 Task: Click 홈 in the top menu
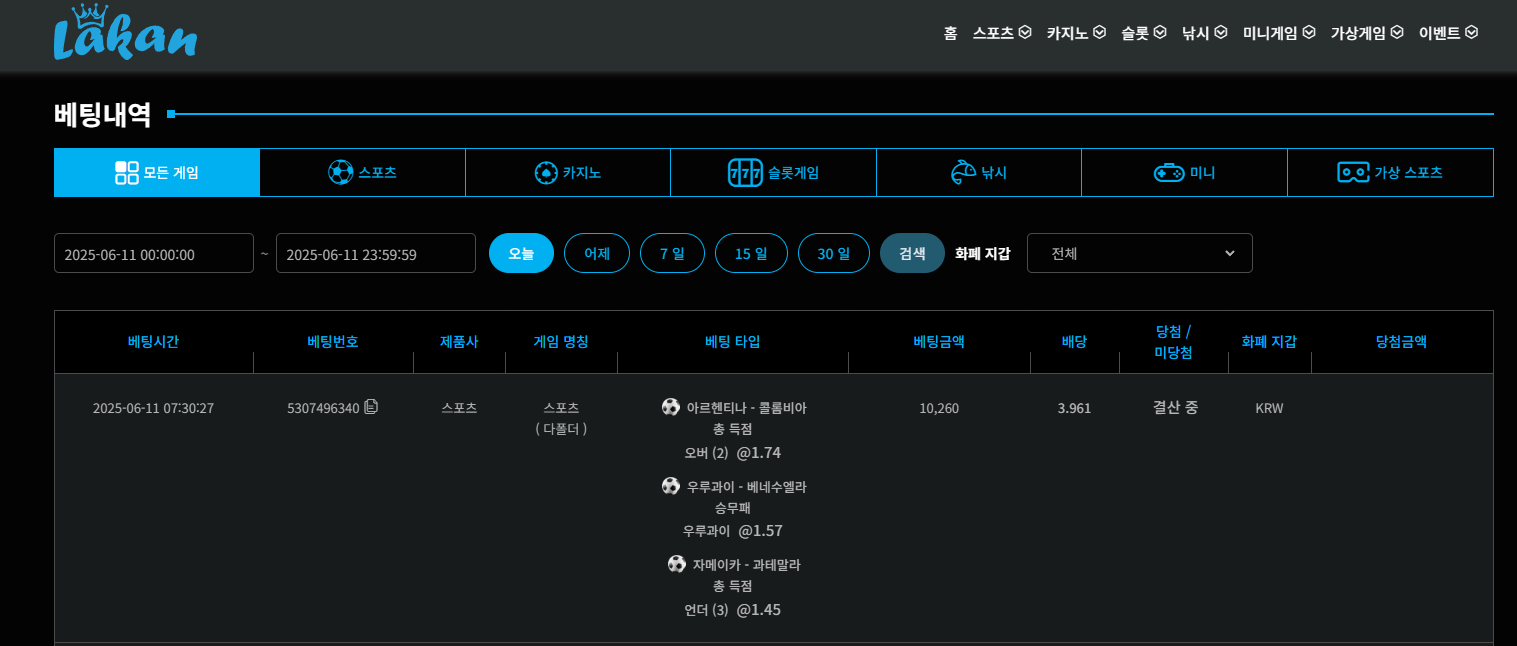[x=950, y=33]
